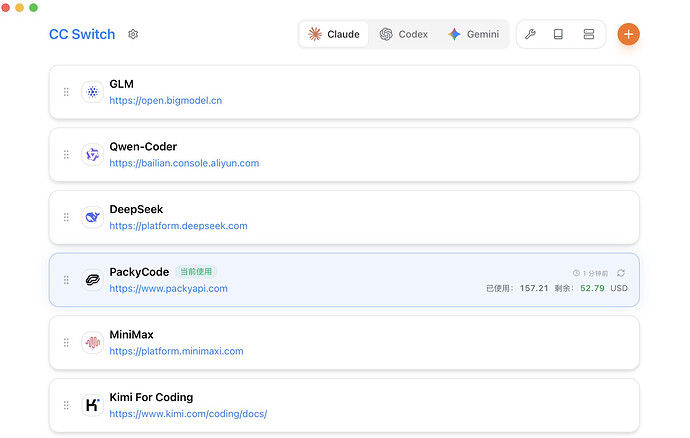Open the platform.minimaxi.com link

[176, 351]
